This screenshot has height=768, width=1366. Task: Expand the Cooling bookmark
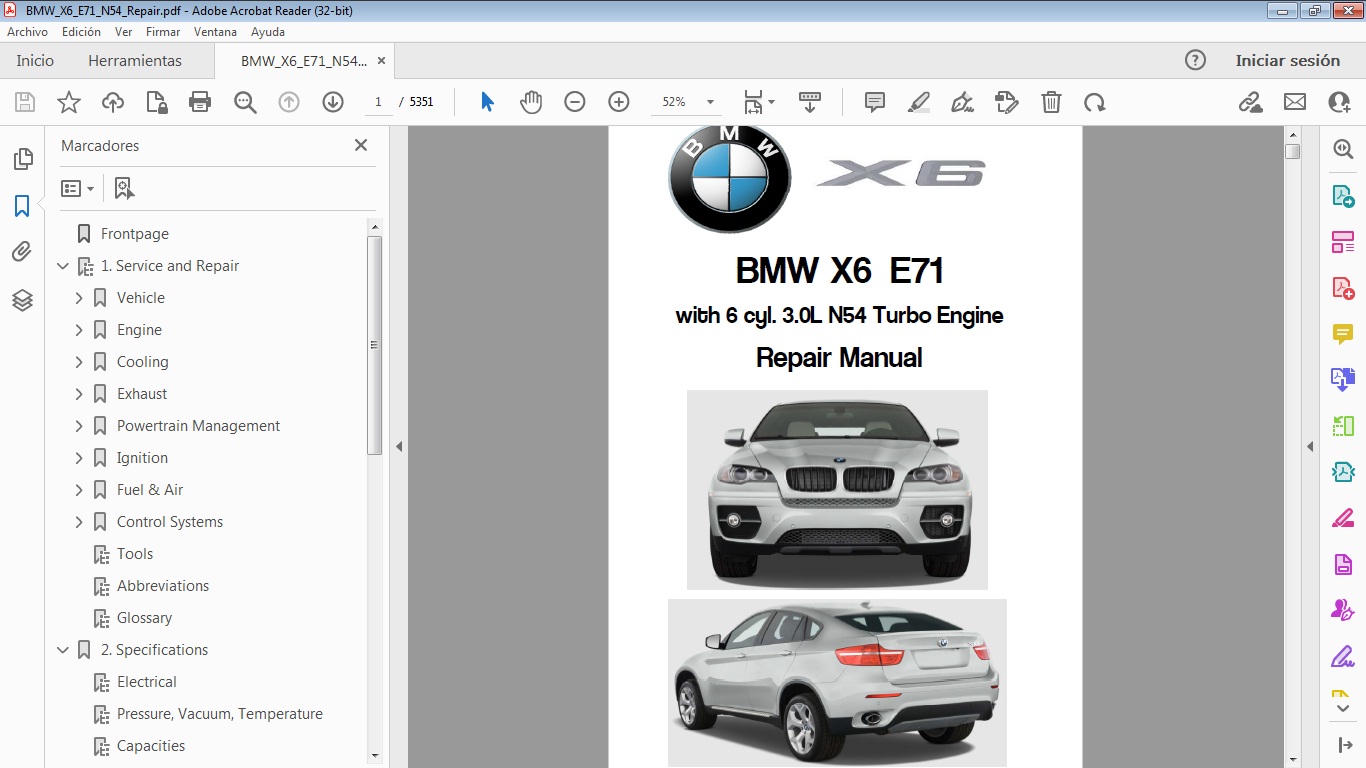[x=79, y=362]
